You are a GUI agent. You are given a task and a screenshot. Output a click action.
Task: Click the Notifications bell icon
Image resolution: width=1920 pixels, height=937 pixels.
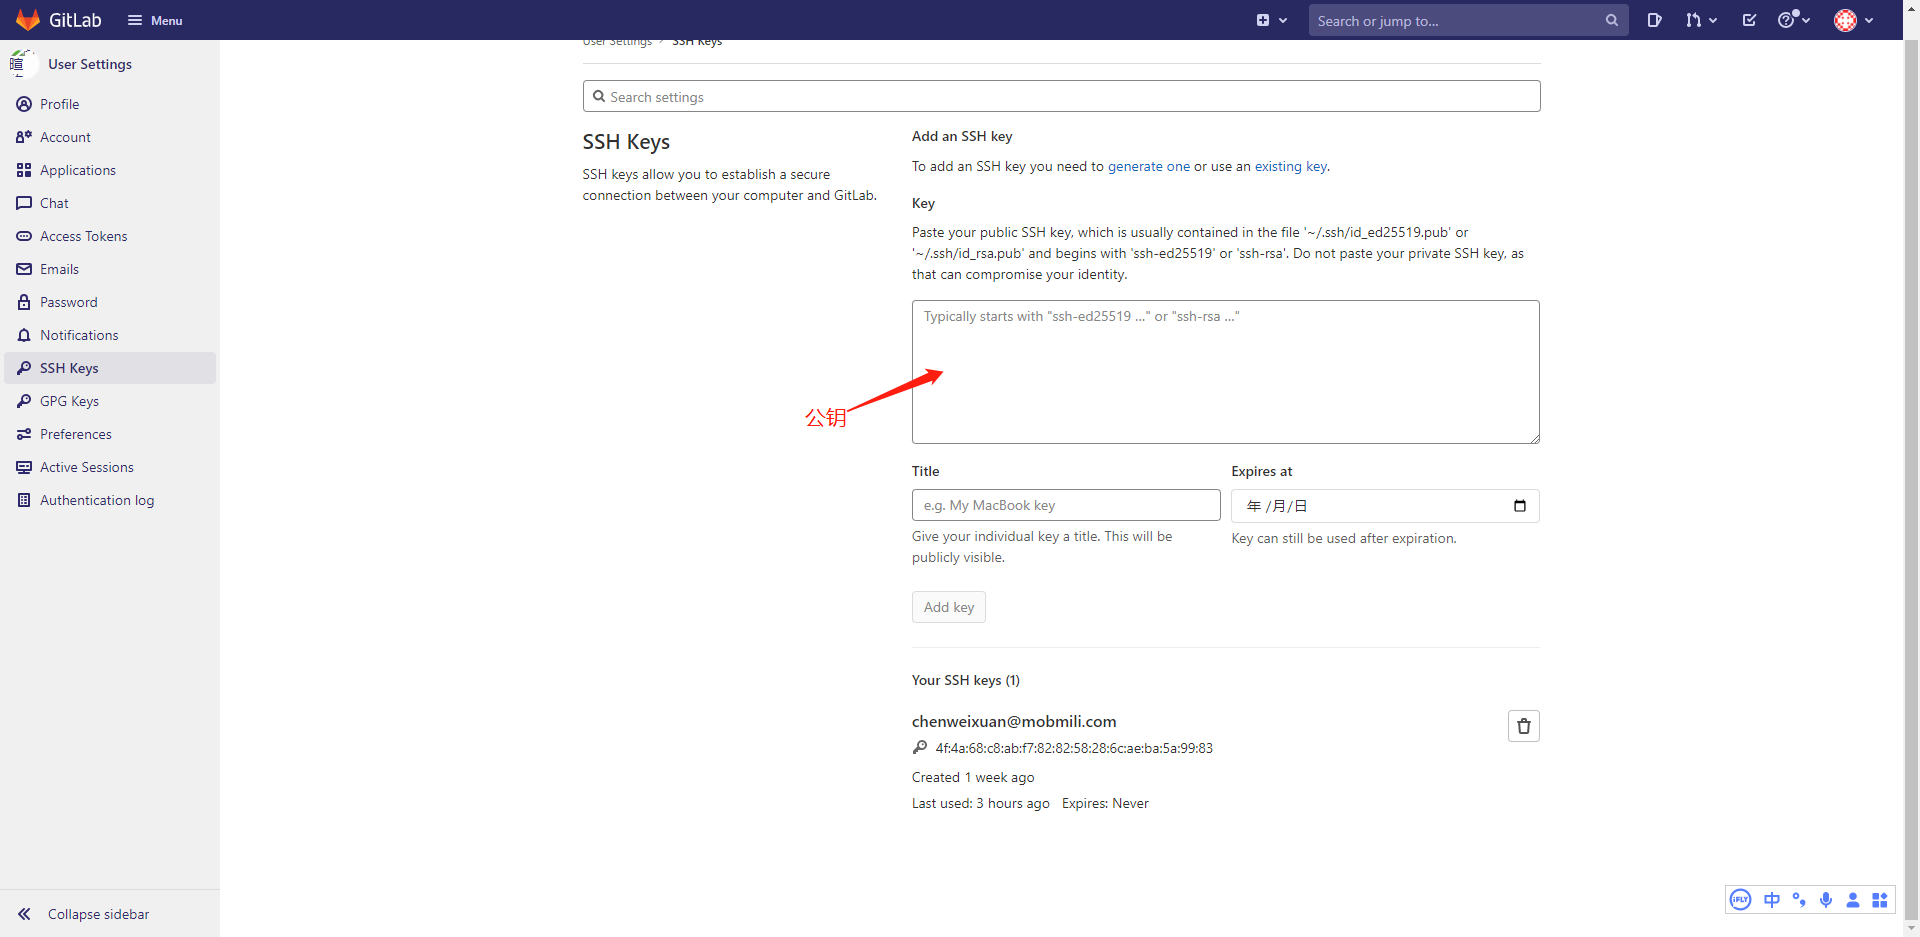24,335
